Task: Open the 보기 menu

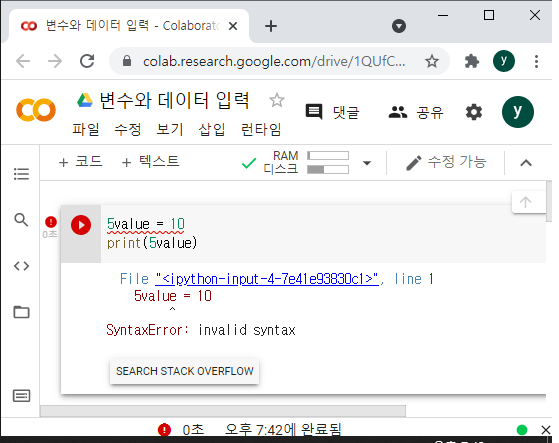Action: [x=170, y=129]
